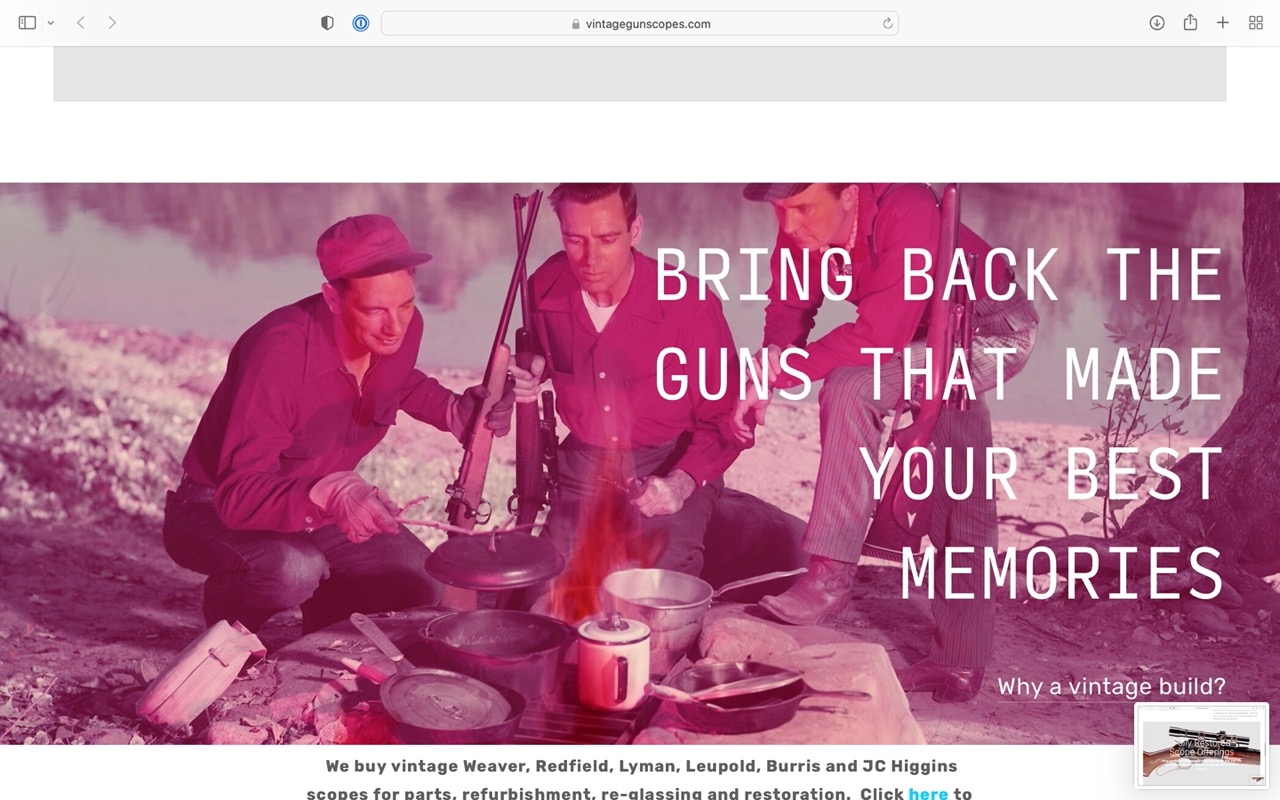The height and width of the screenshot is (800, 1280).
Task: Click the gray banner area at the top
Action: coord(640,73)
